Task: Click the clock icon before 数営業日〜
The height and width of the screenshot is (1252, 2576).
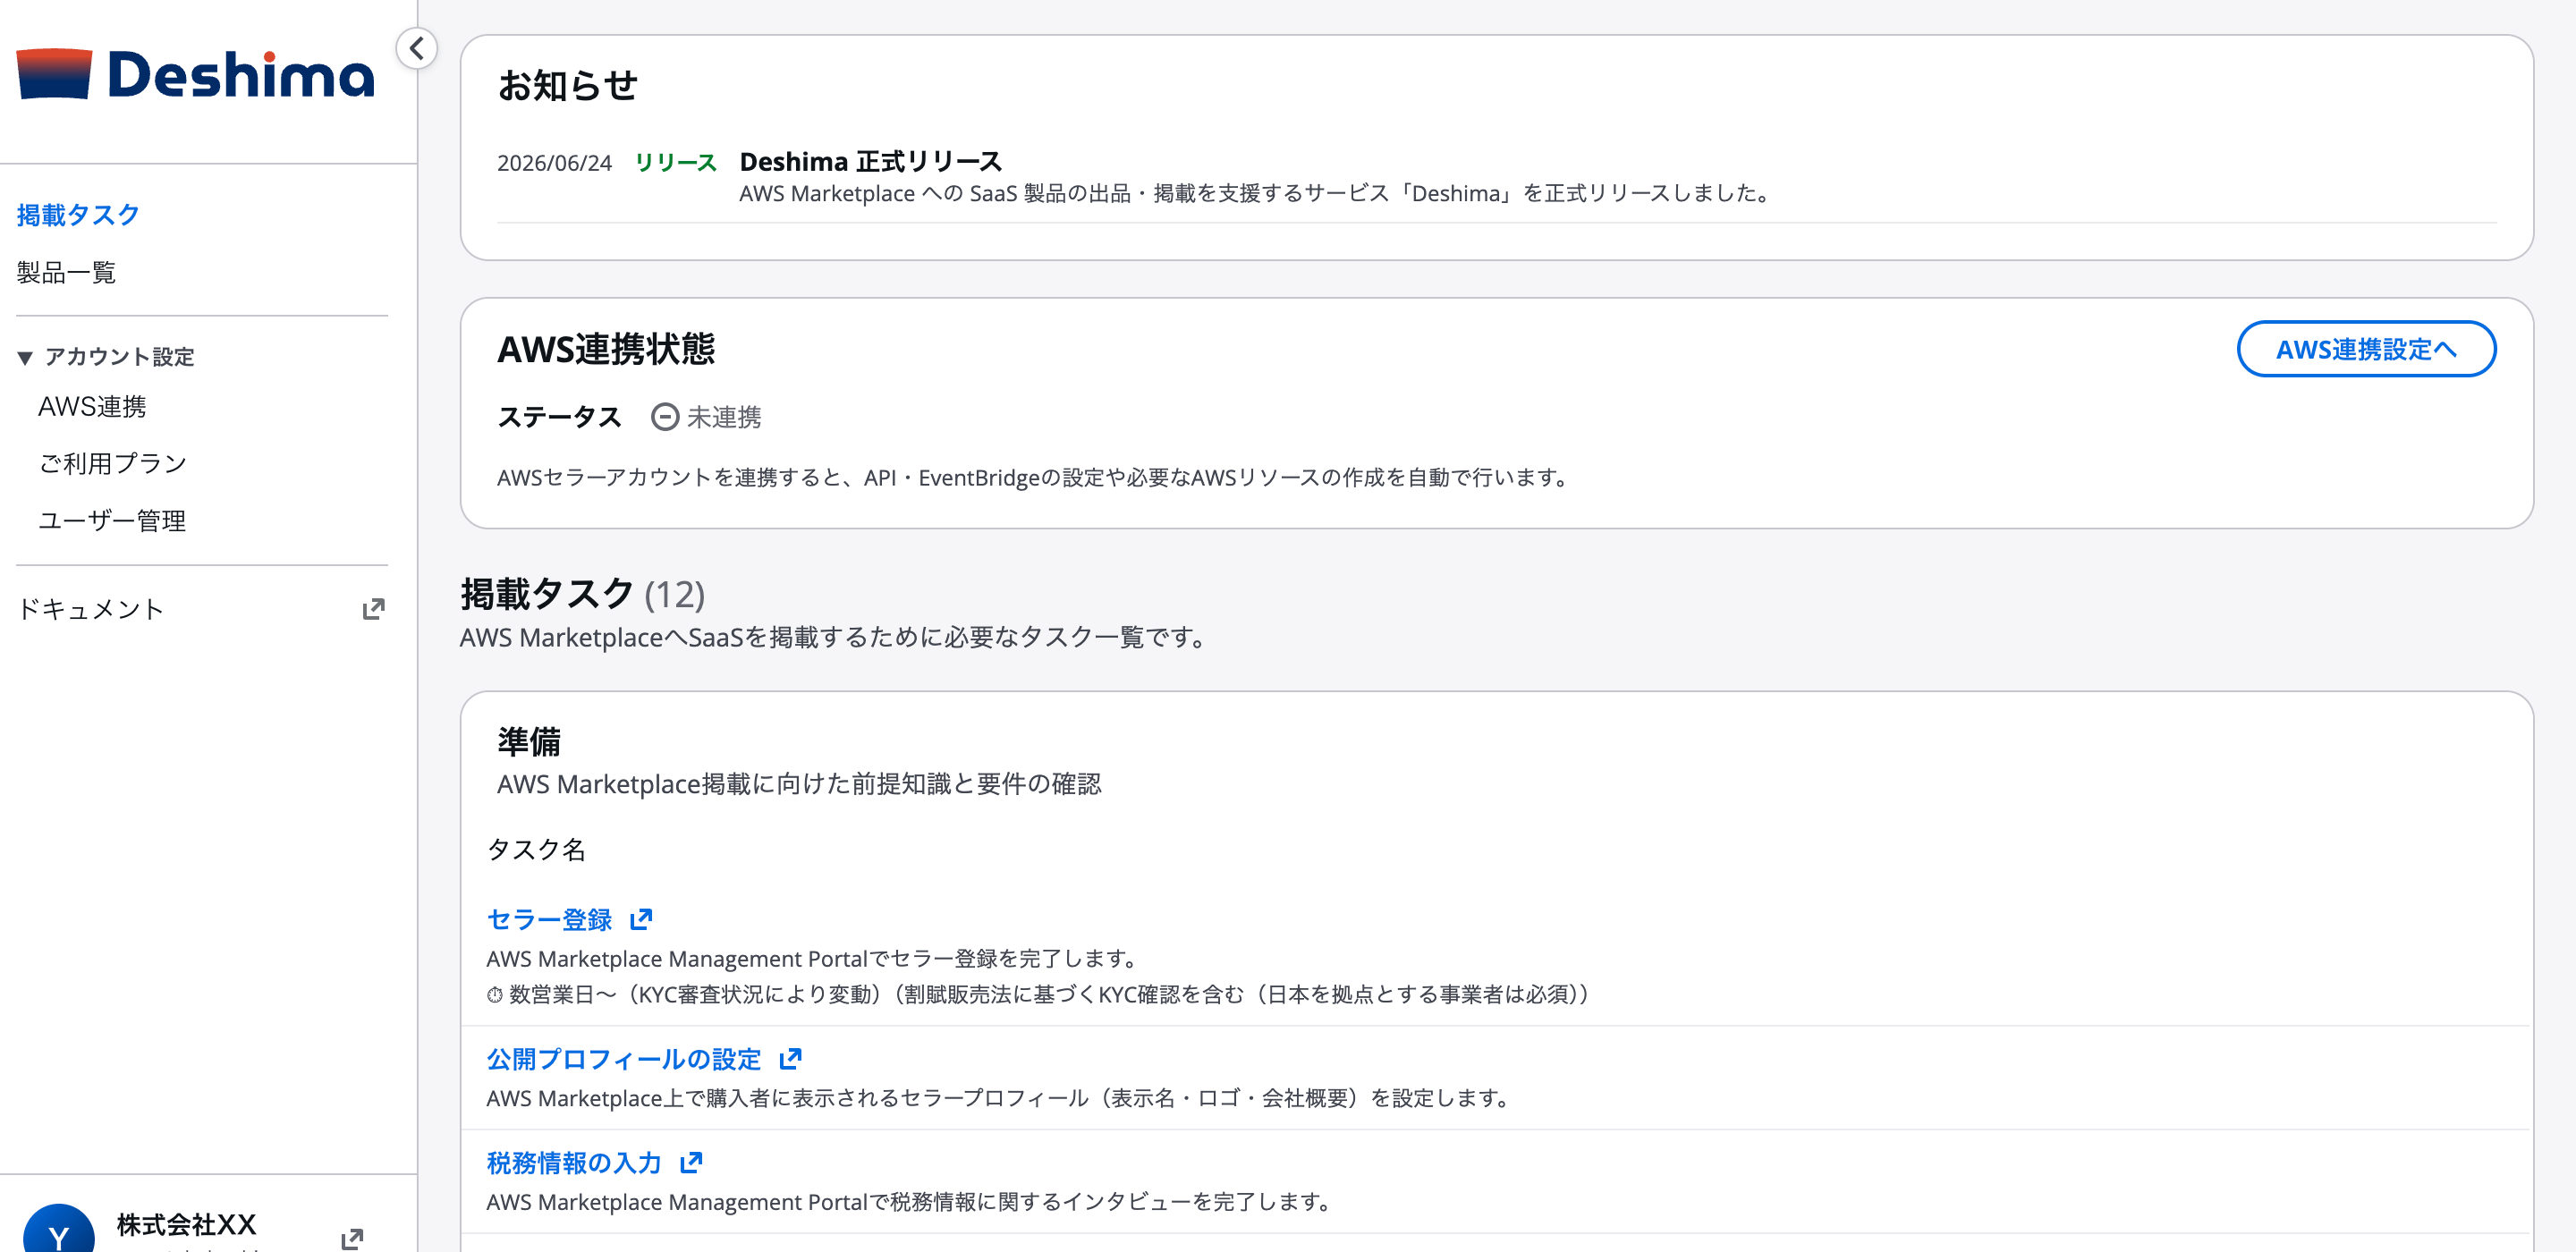Action: [494, 994]
